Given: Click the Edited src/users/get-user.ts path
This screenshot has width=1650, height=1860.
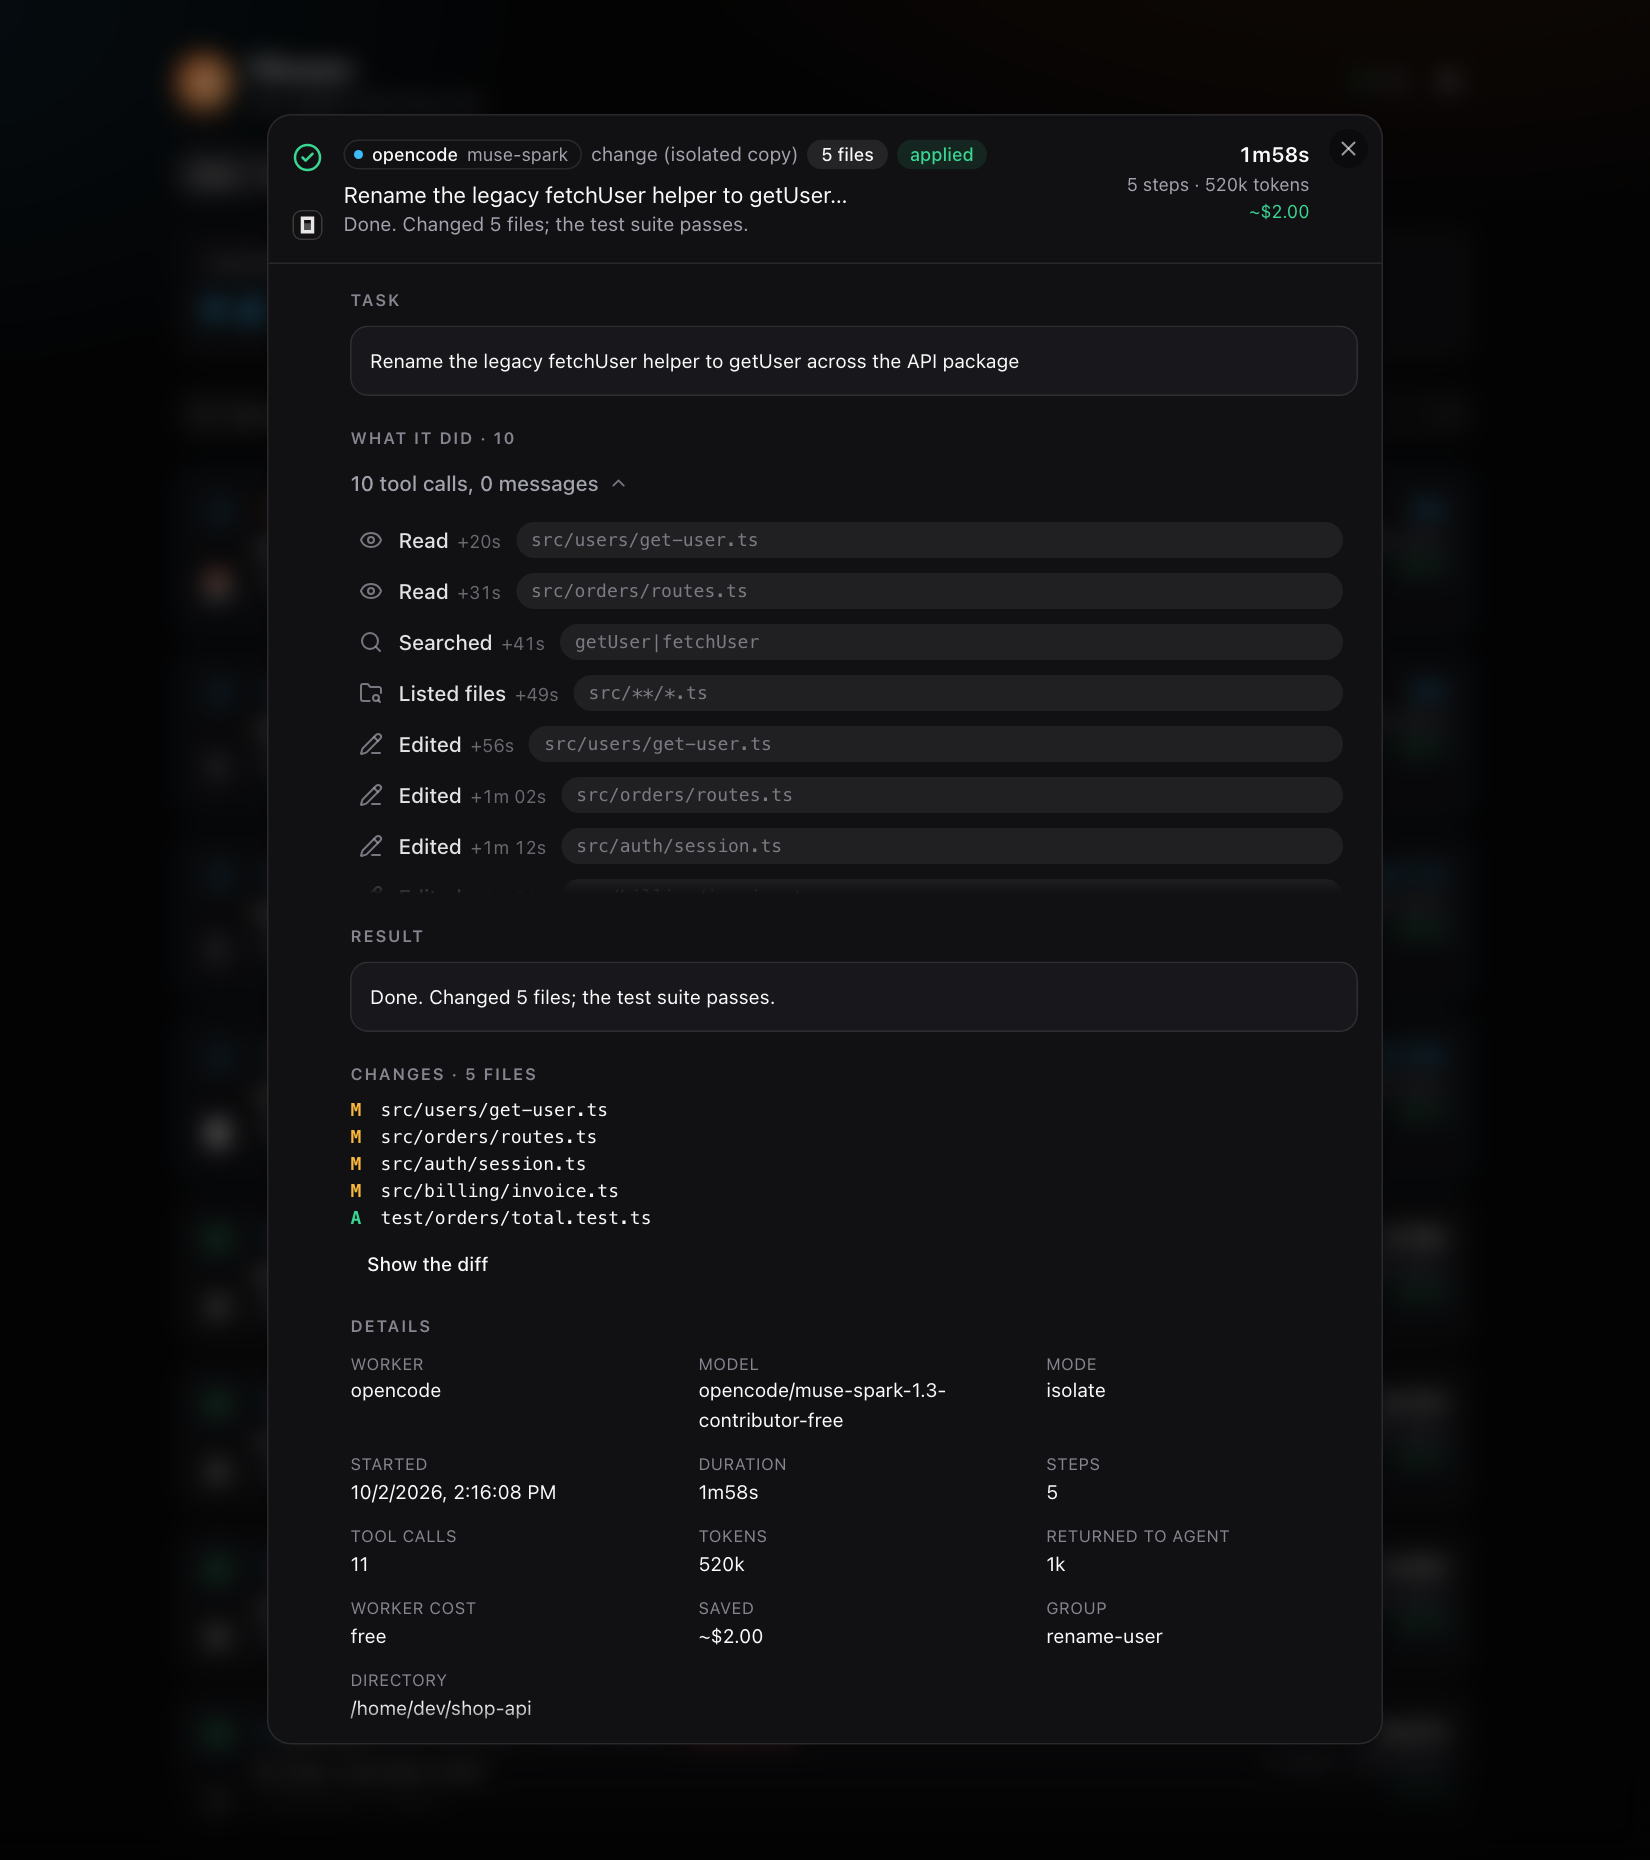Looking at the screenshot, I should coord(936,744).
